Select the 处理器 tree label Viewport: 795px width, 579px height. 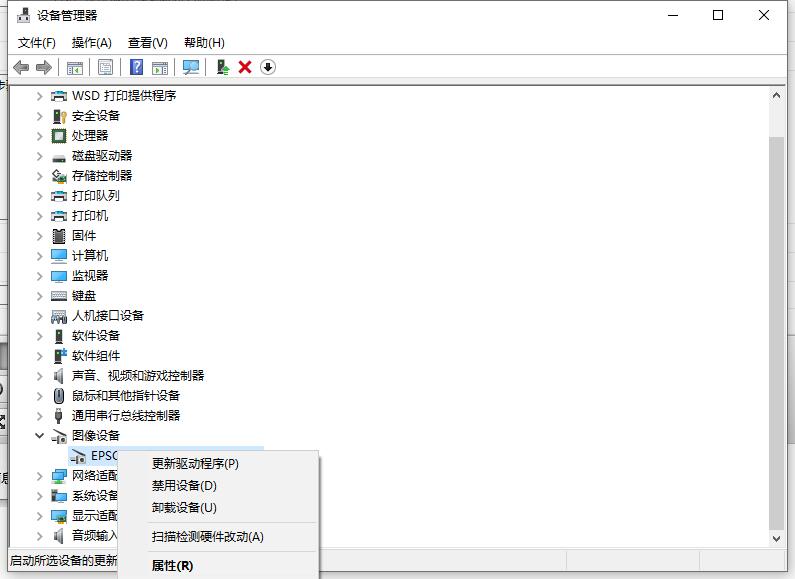pyautogui.click(x=90, y=136)
